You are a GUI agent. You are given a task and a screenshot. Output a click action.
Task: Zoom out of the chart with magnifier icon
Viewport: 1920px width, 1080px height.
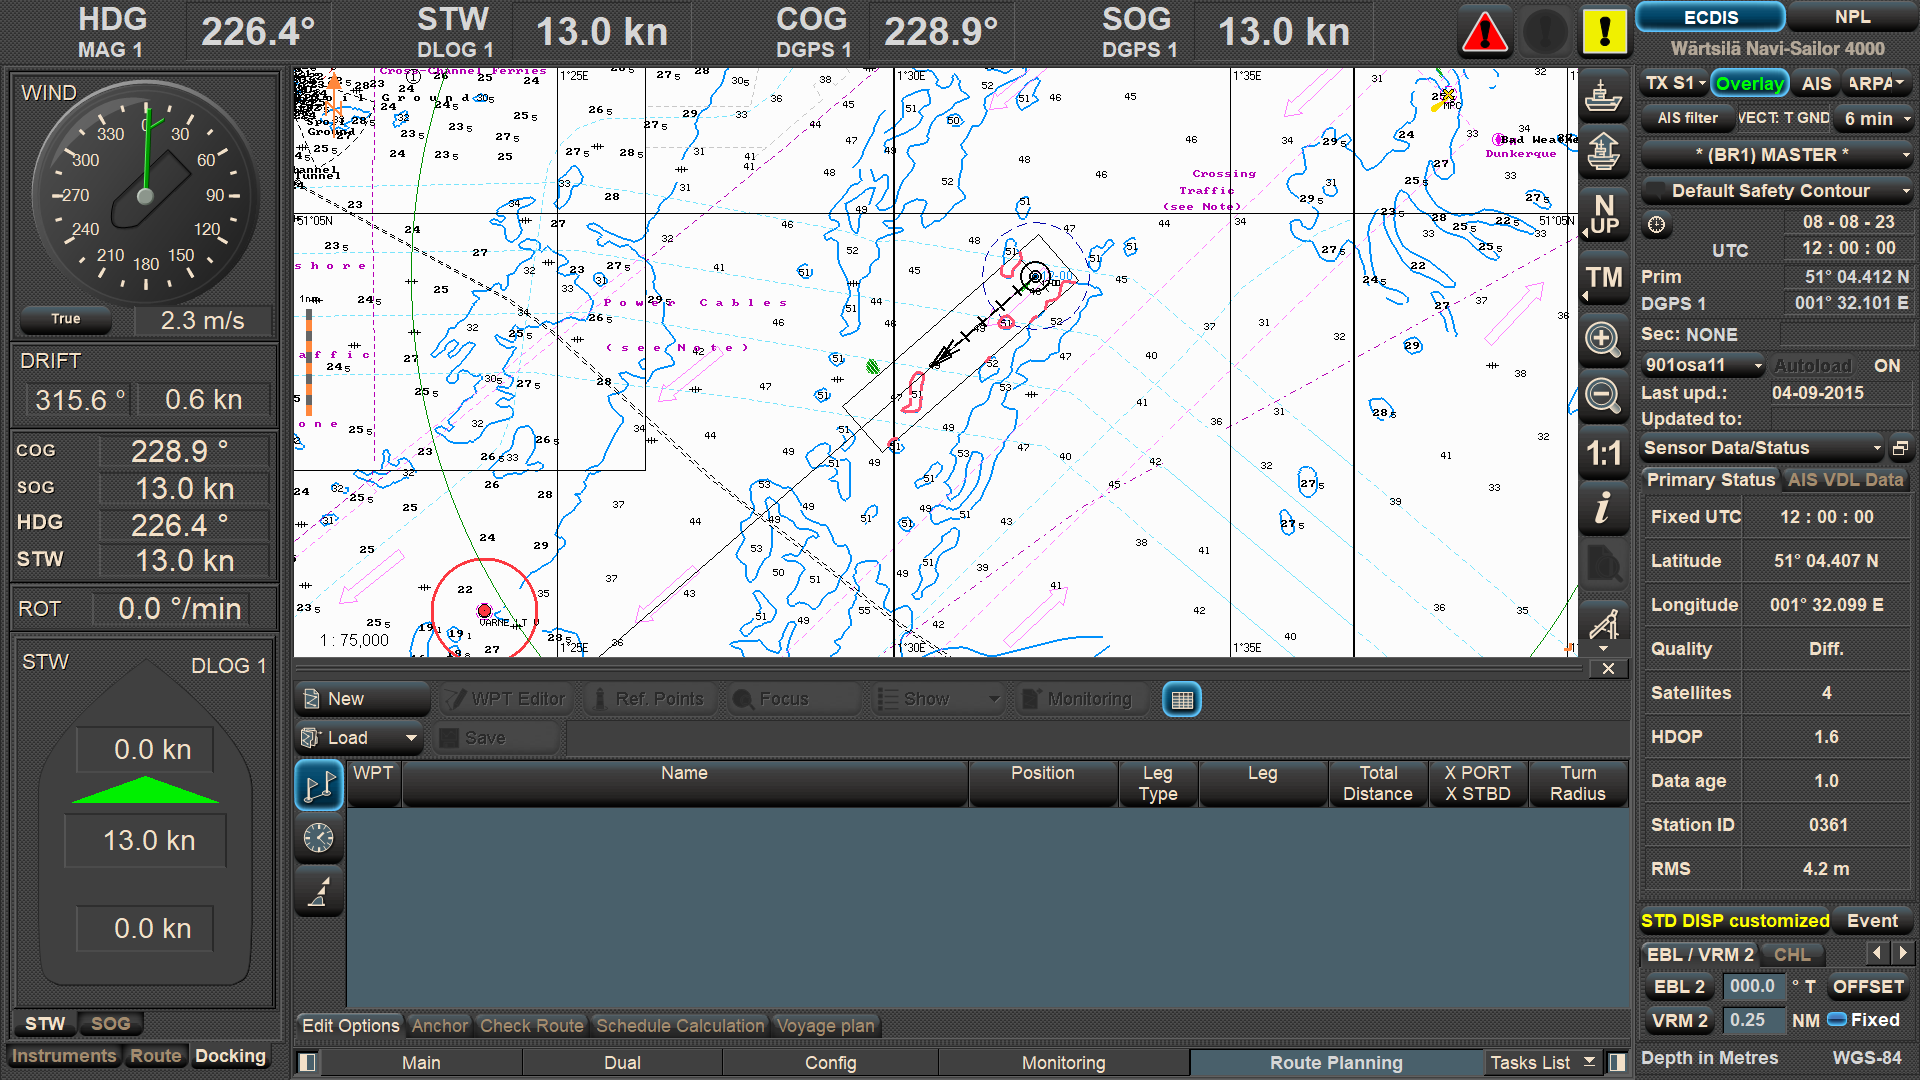[1604, 396]
